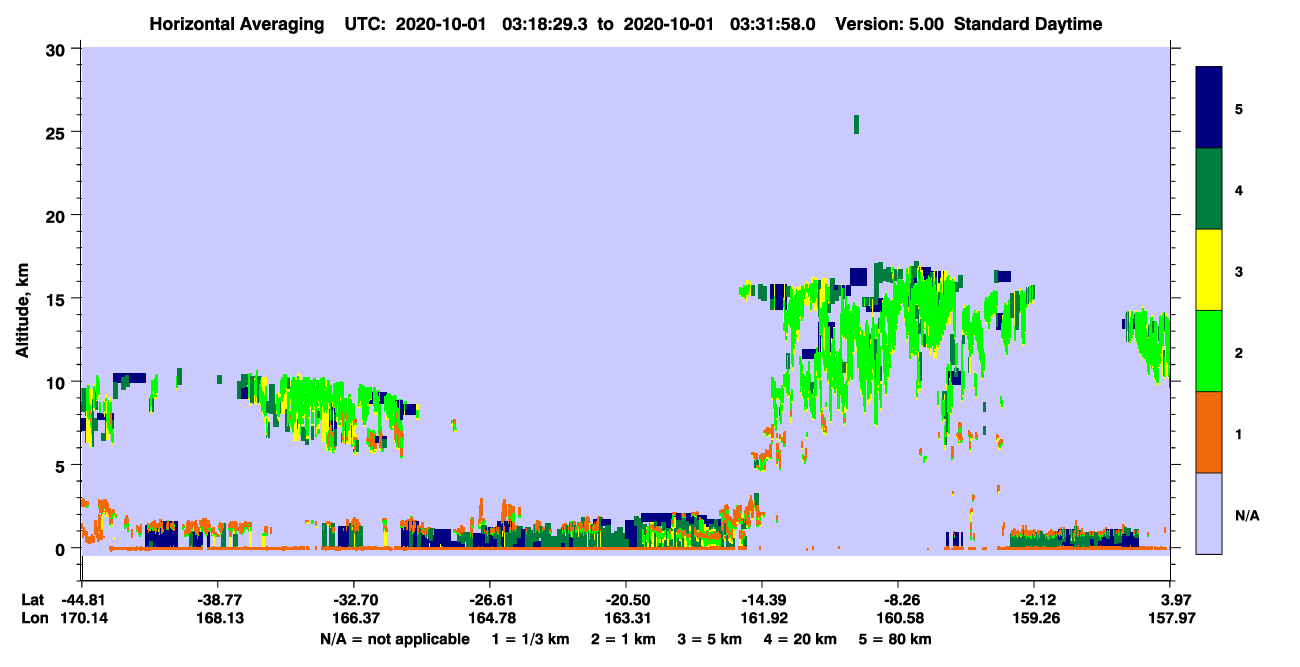
Task: Click the isolated green feature near 25 km altitude
Action: [x=856, y=124]
